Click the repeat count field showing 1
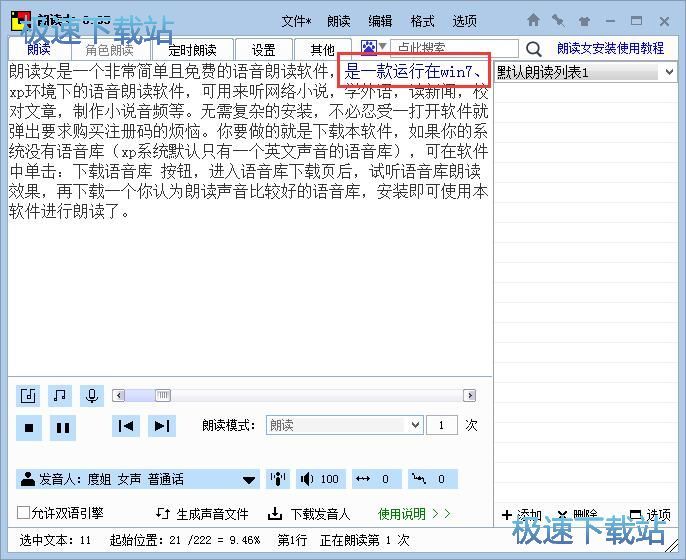The image size is (686, 560). point(442,425)
